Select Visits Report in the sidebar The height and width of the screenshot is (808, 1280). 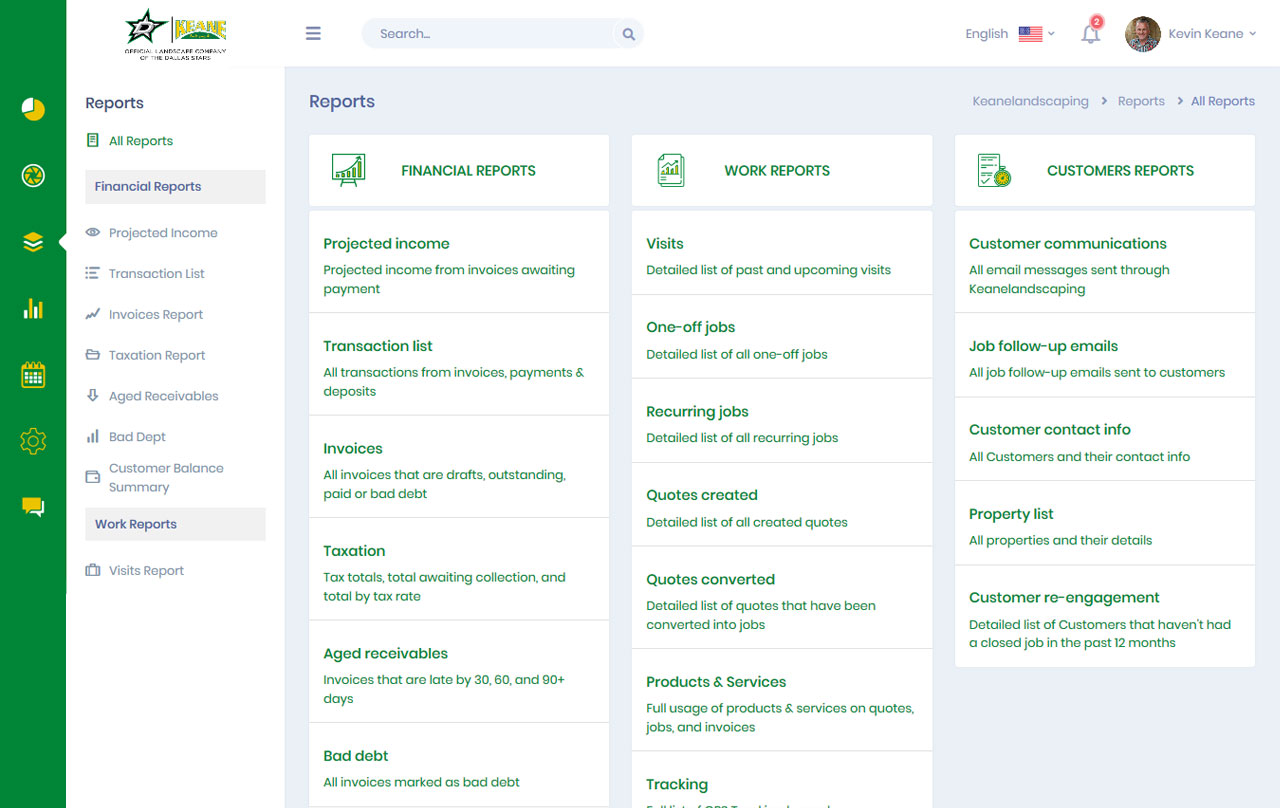point(145,570)
